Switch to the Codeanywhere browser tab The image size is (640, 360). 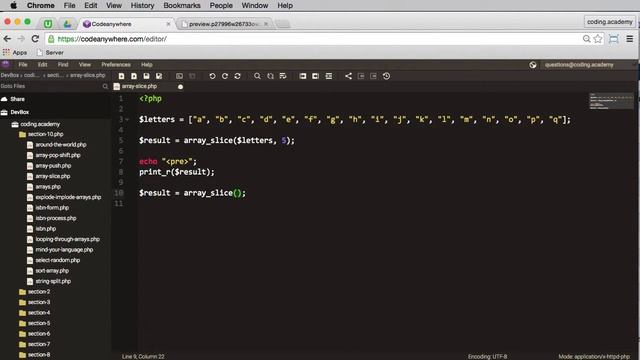pos(125,24)
